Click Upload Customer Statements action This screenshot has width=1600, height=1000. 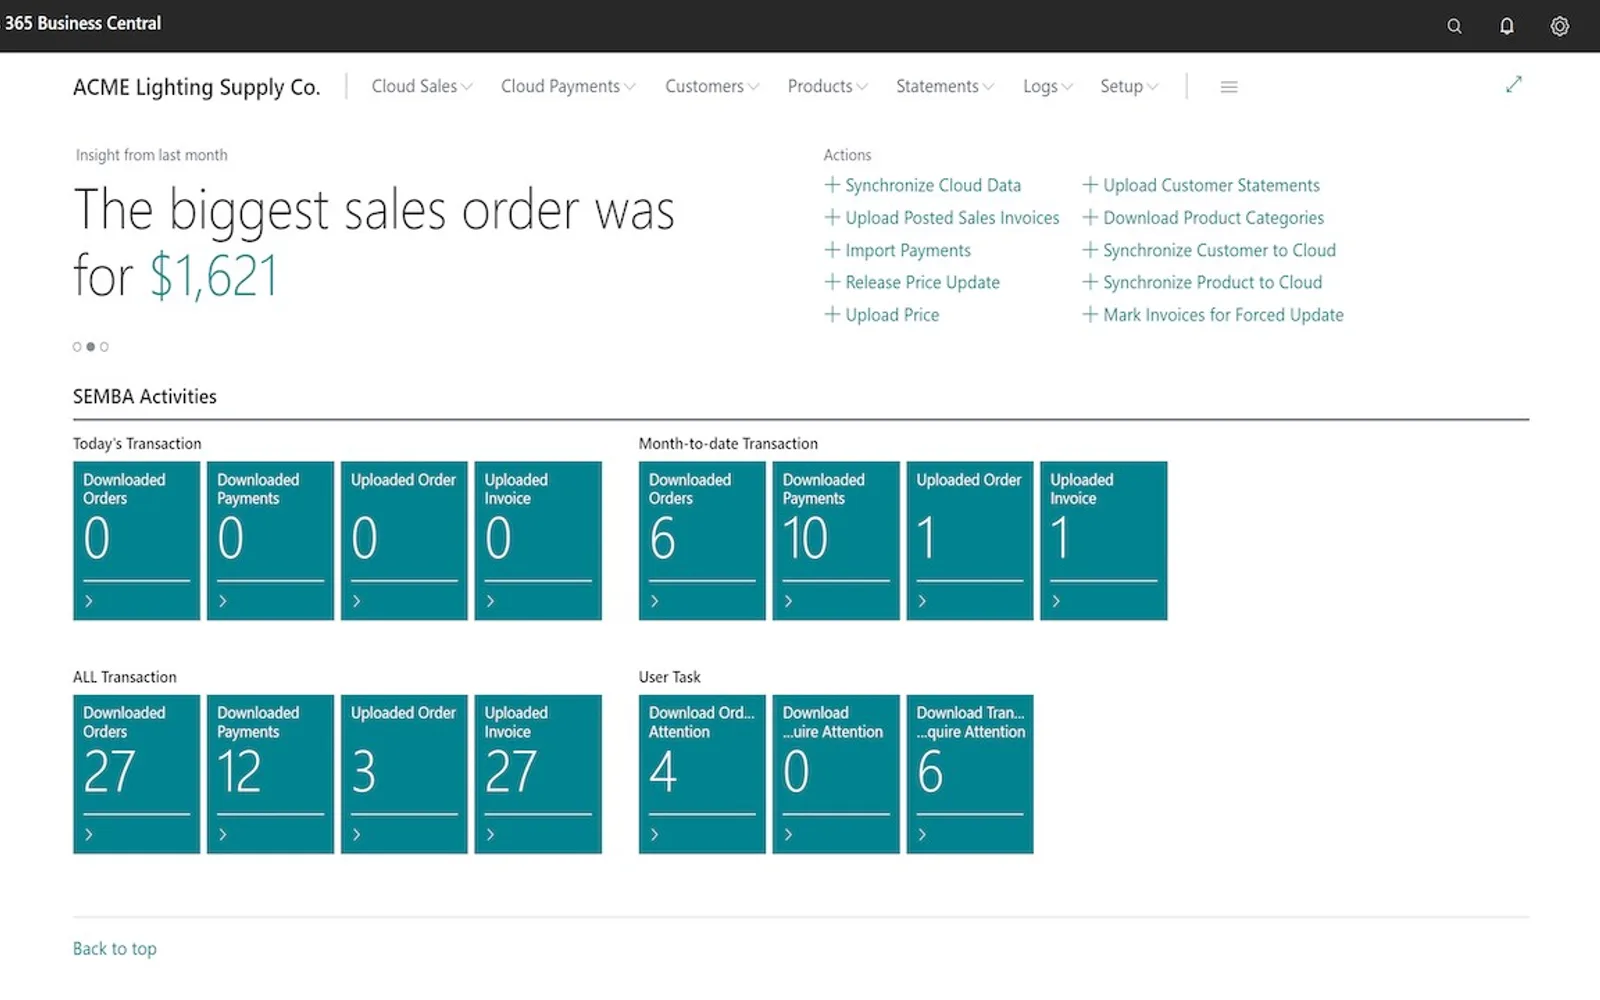(1211, 185)
